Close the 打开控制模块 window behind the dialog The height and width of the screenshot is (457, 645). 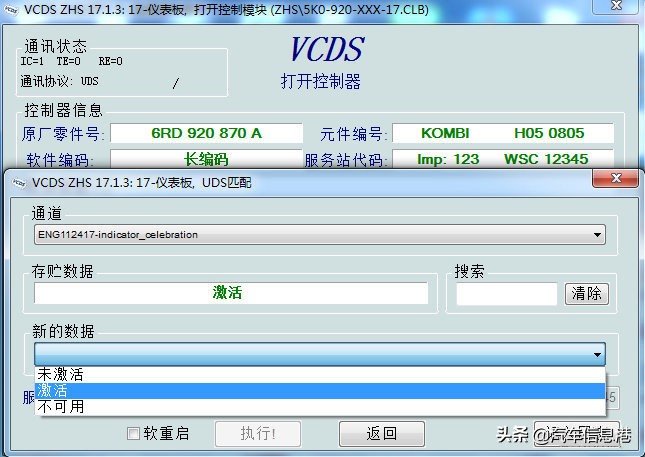[616, 6]
